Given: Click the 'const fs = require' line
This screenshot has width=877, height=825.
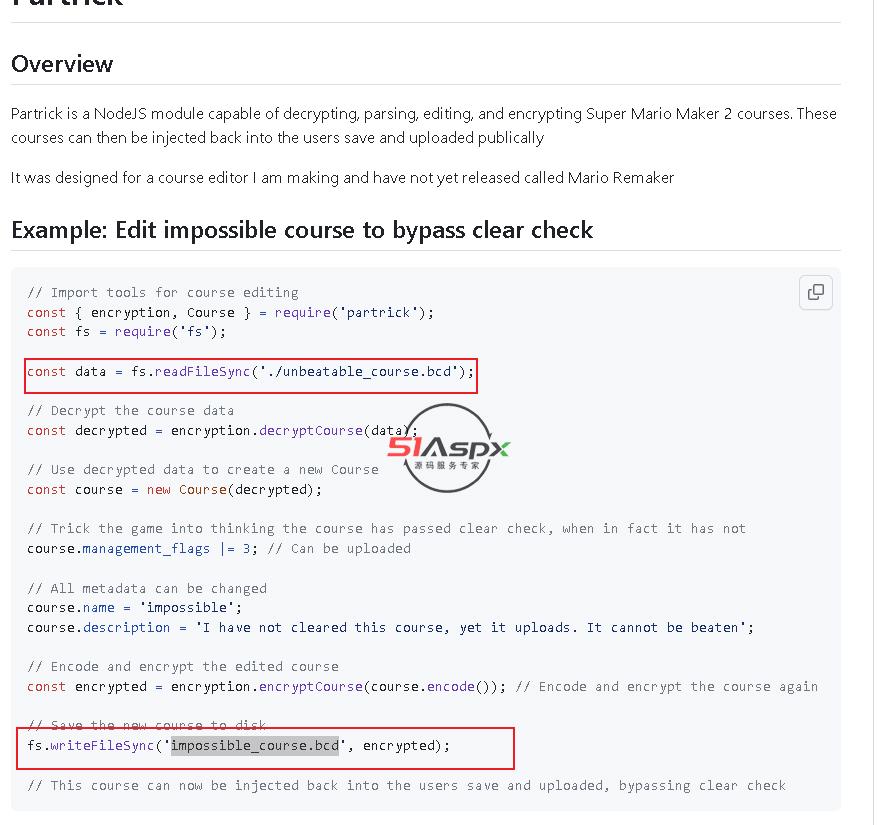Looking at the screenshot, I should point(126,332).
